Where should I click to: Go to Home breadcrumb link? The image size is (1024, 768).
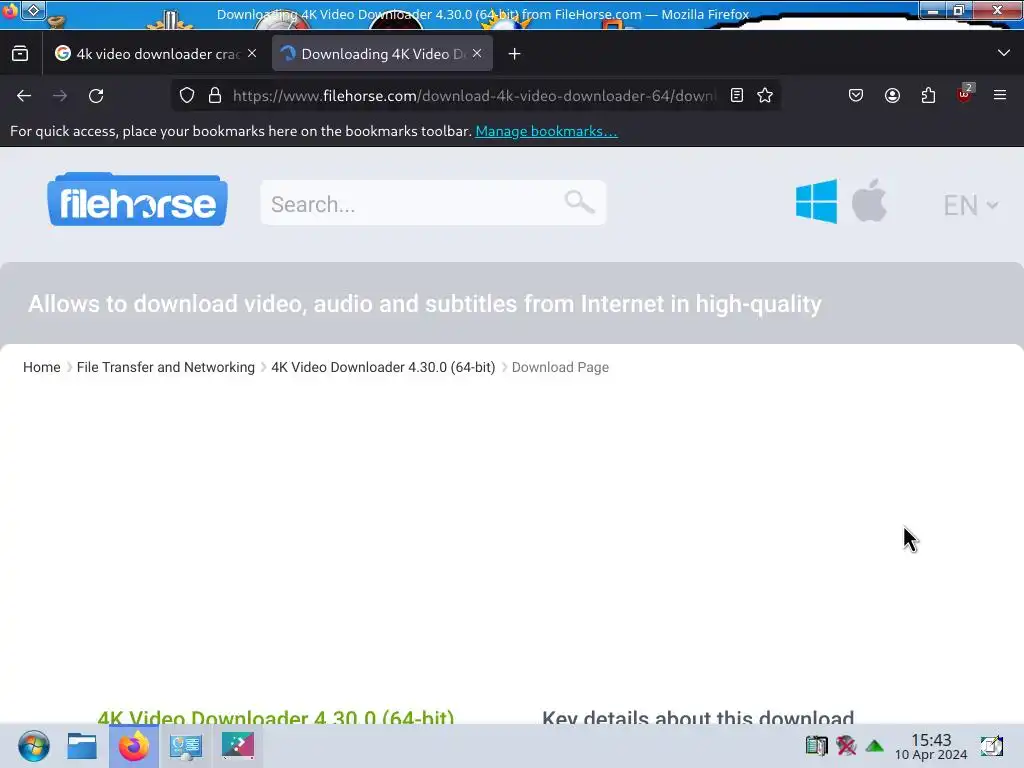click(42, 367)
